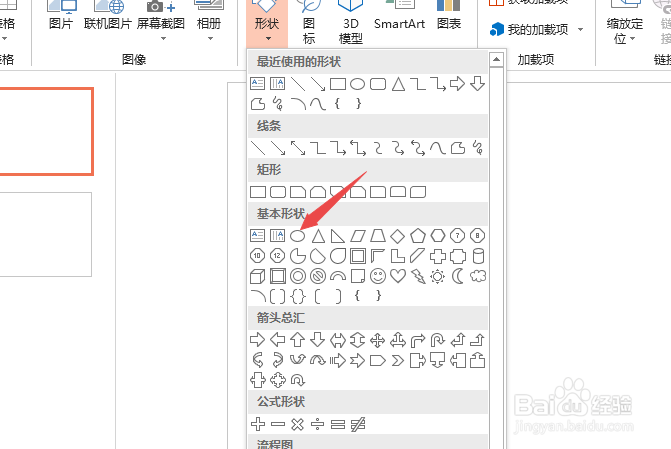Select the donut ring shape
671x449 pixels.
tap(297, 276)
